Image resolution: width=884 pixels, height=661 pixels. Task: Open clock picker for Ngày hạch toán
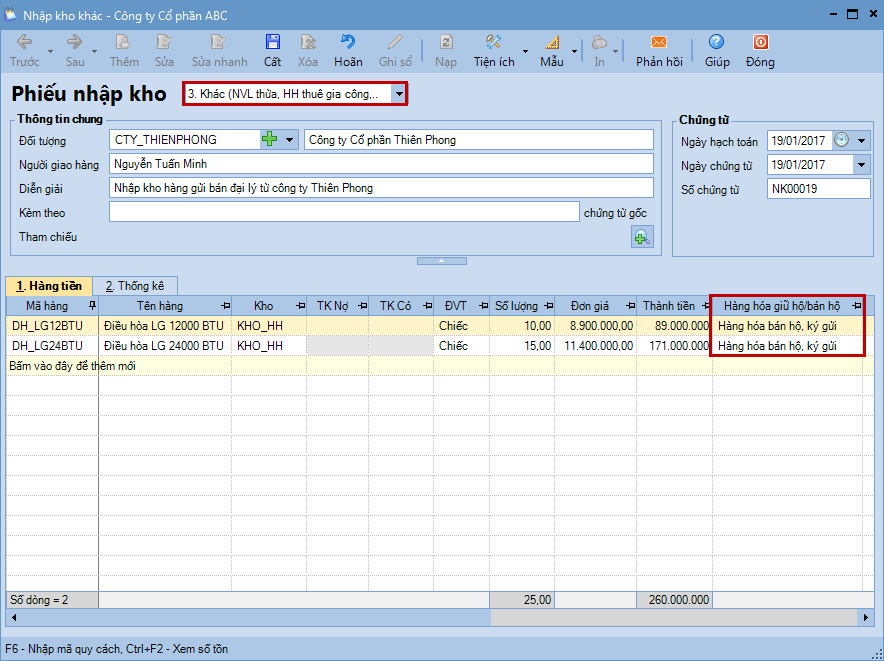(x=842, y=140)
